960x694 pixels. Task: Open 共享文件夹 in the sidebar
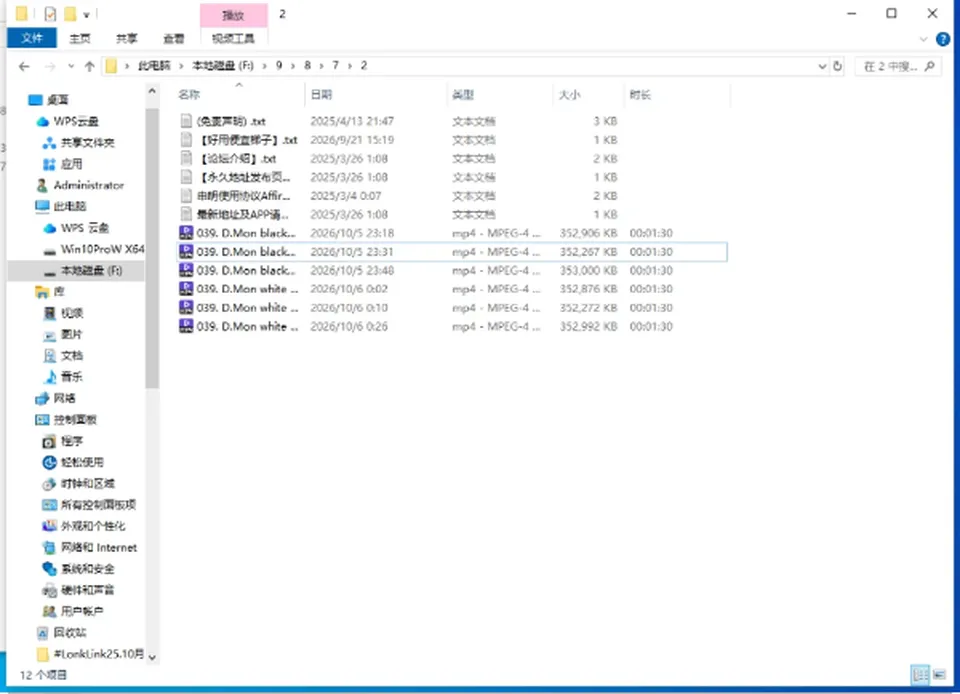(x=88, y=143)
